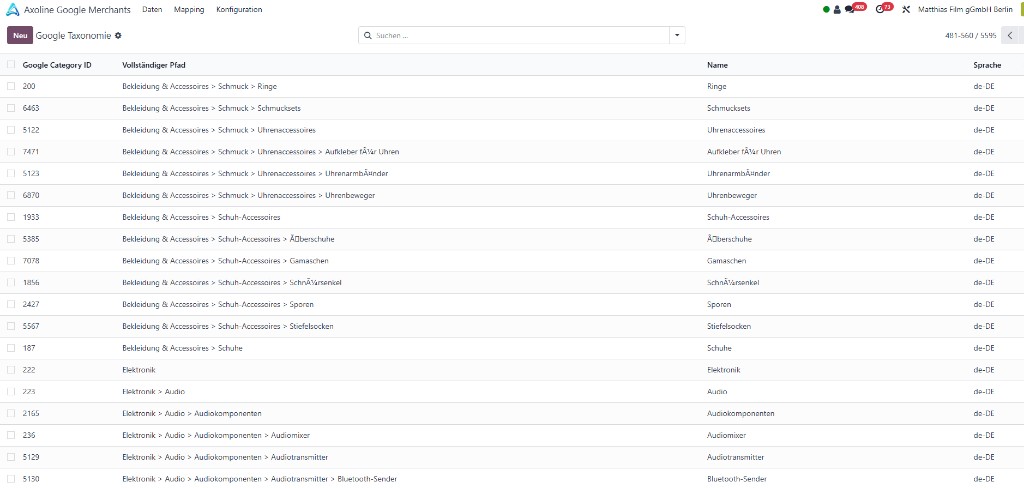The height and width of the screenshot is (488, 1024).
Task: Open name cell Schuhe
Action: click(719, 348)
